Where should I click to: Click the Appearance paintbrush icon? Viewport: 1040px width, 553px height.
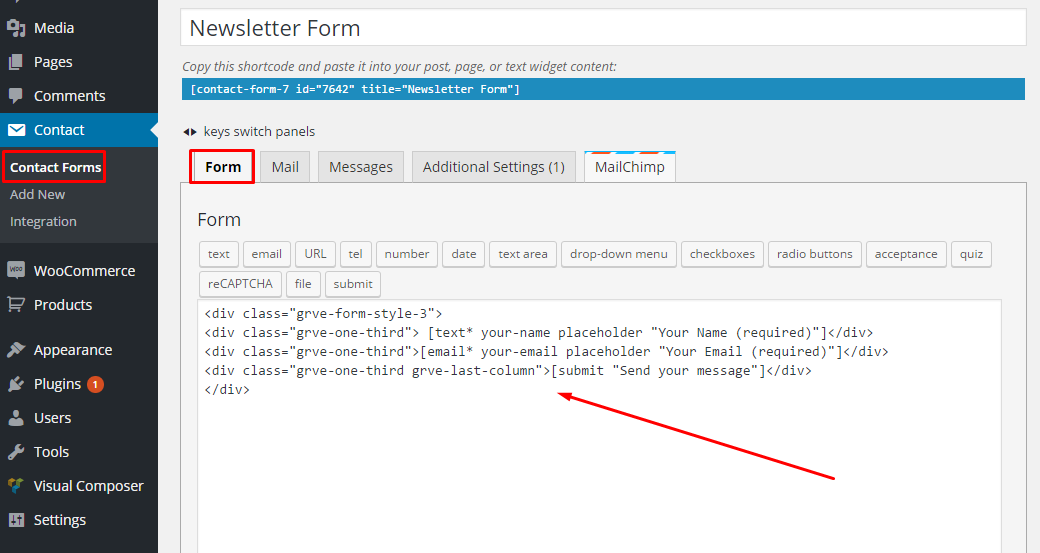point(16,350)
